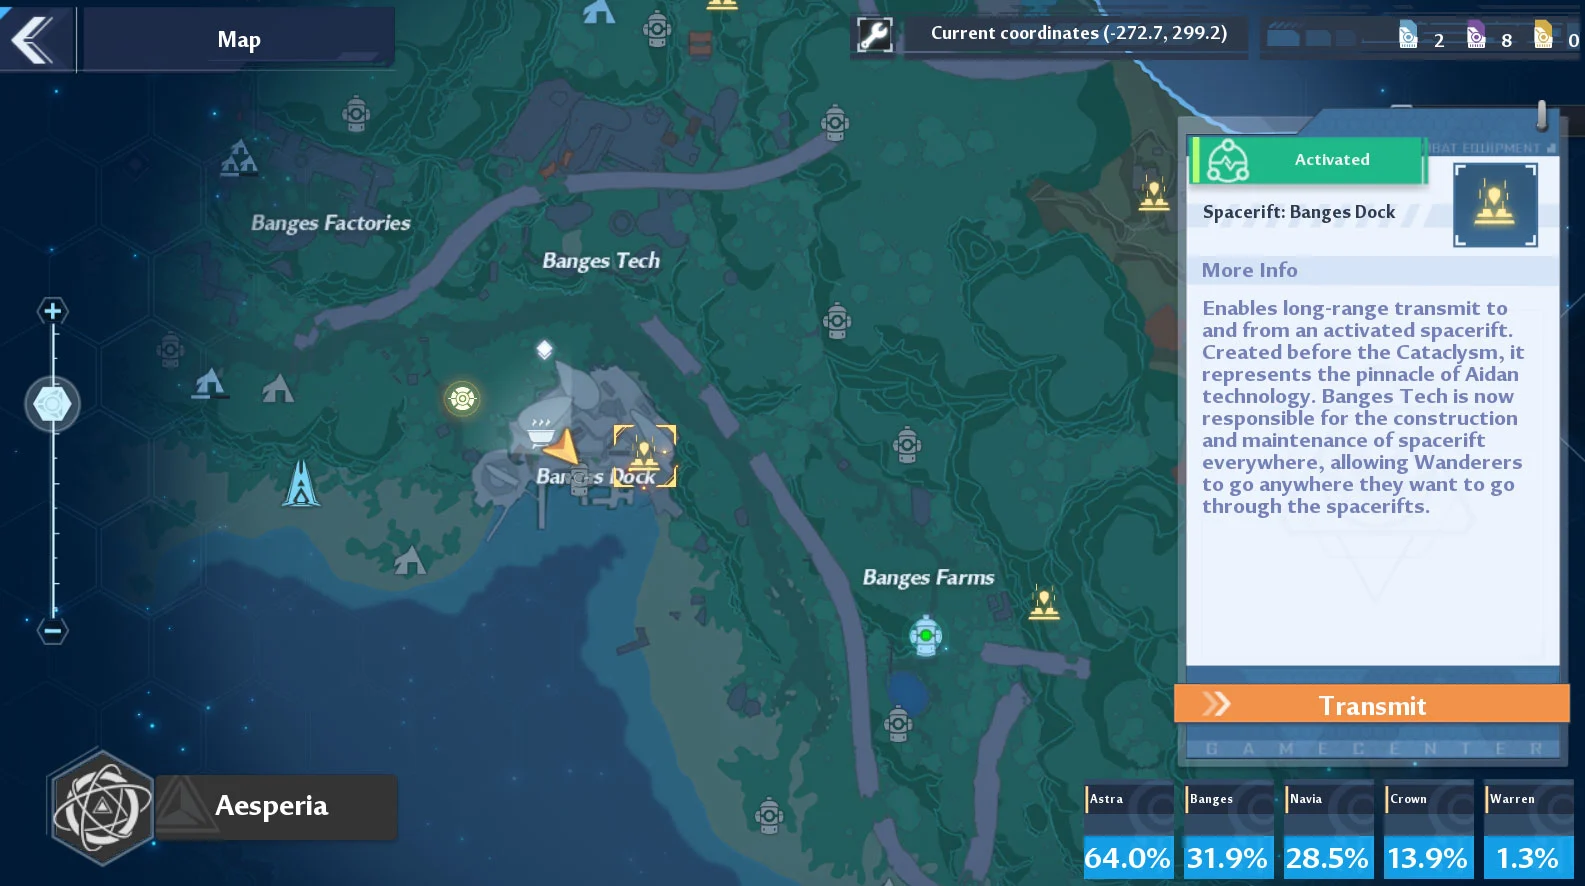
Task: Click the Banges Farms map label
Action: (928, 577)
